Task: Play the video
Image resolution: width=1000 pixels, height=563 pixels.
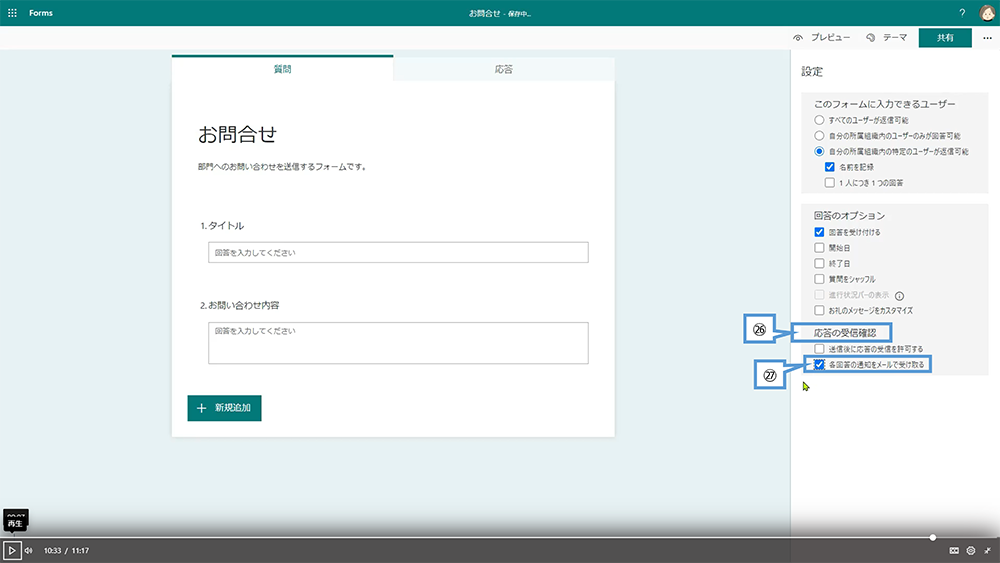Action: tap(12, 550)
